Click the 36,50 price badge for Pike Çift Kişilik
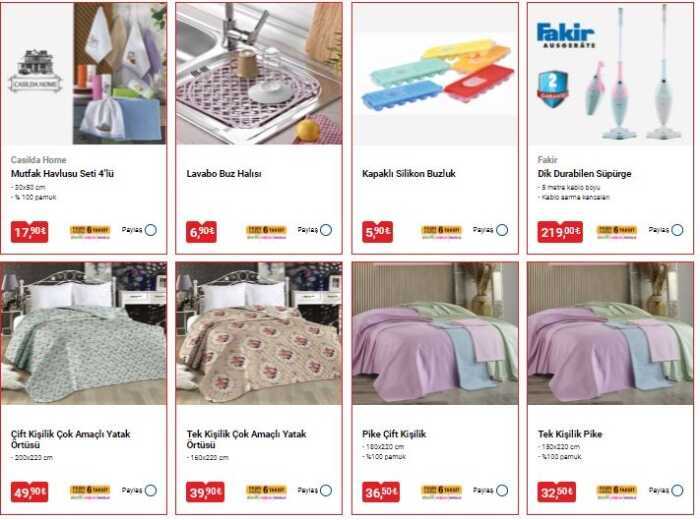This screenshot has height=520, width=700. coord(381,492)
